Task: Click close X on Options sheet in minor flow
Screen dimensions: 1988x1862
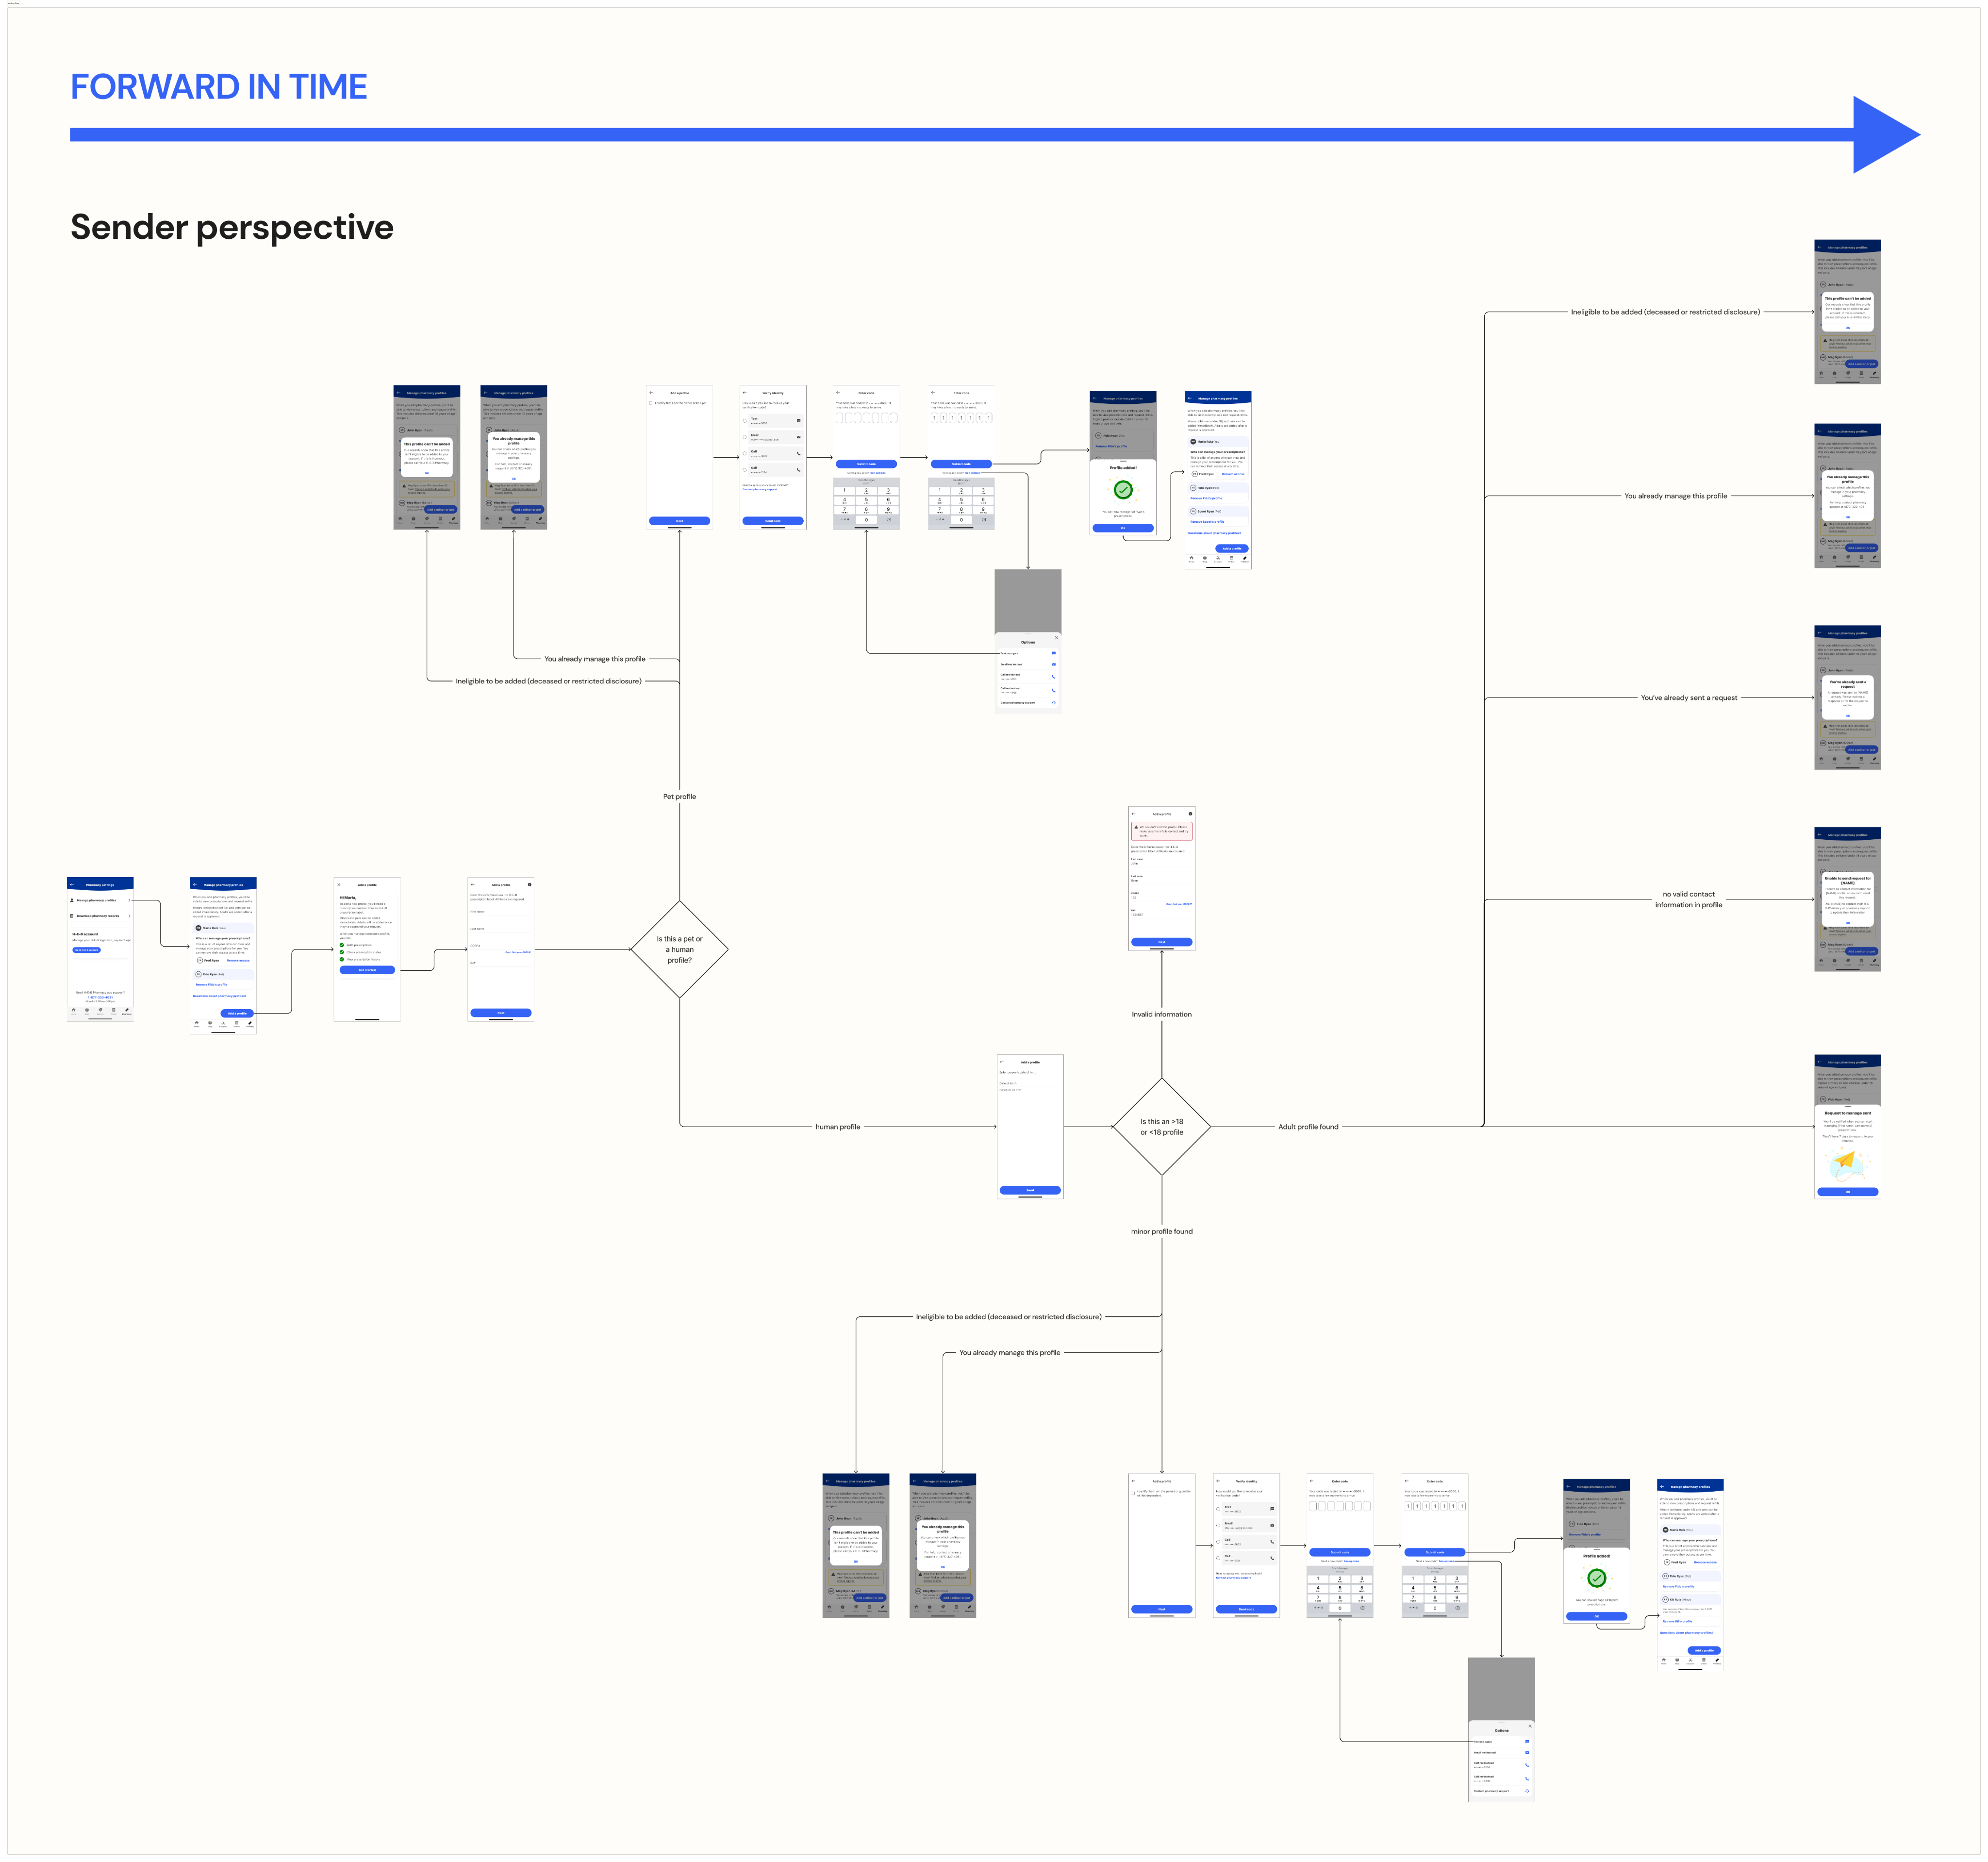Action: click(1529, 1726)
